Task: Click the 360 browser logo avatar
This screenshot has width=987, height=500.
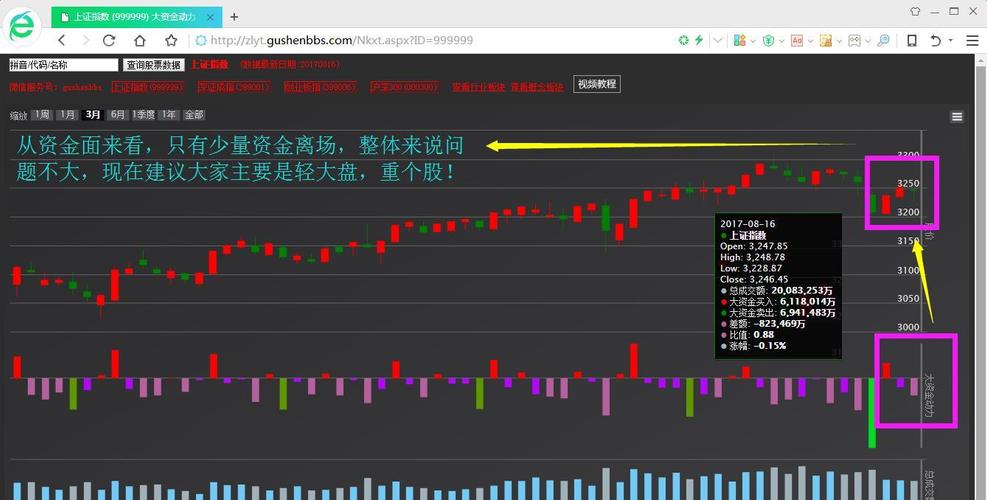Action: pyautogui.click(x=21, y=28)
